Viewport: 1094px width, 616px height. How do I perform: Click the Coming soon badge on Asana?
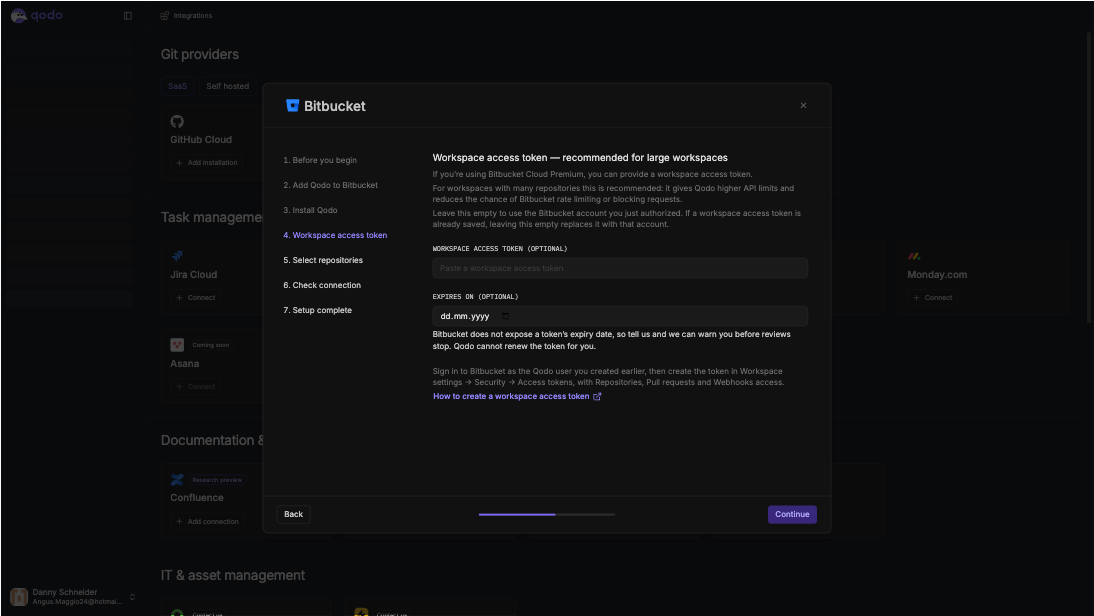[210, 345]
